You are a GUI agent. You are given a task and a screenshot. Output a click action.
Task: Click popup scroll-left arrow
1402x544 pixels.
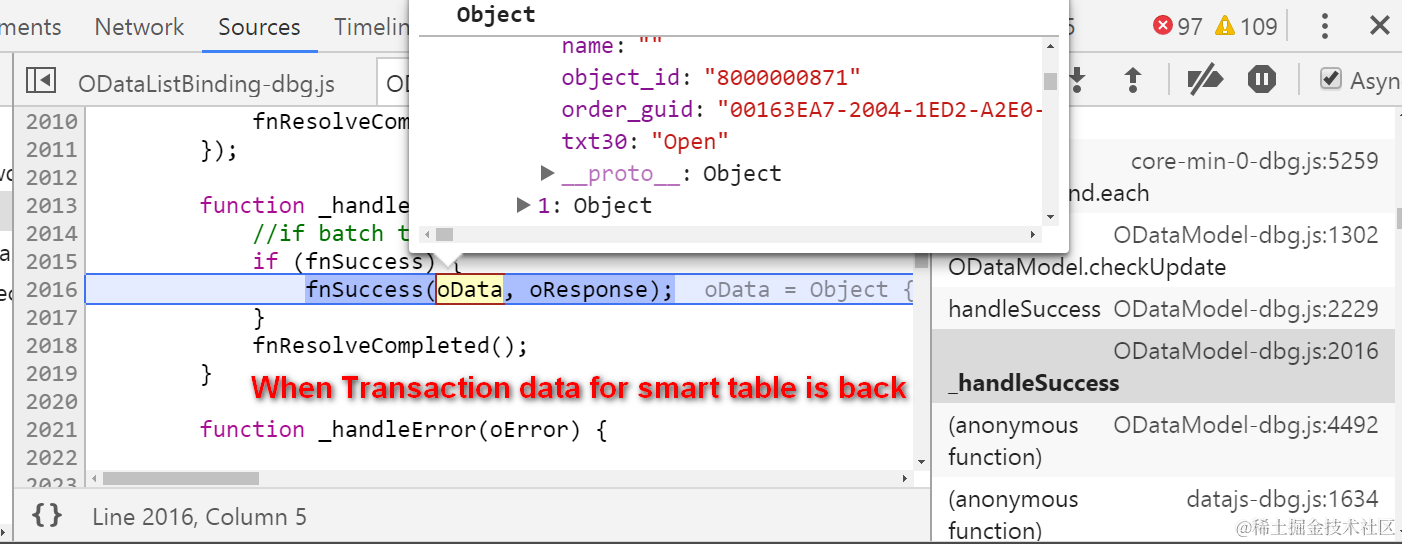427,234
